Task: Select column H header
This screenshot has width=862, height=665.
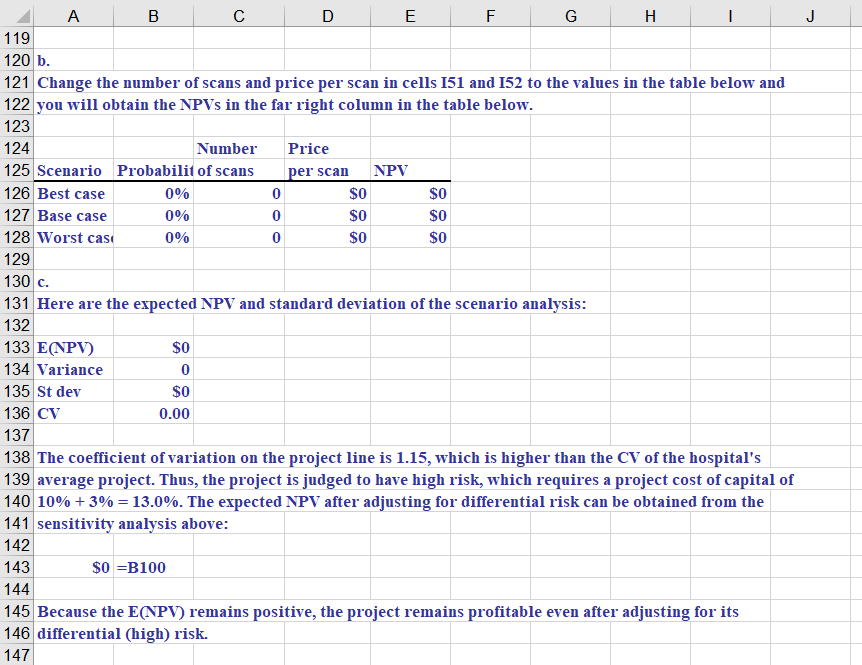Action: (x=650, y=16)
